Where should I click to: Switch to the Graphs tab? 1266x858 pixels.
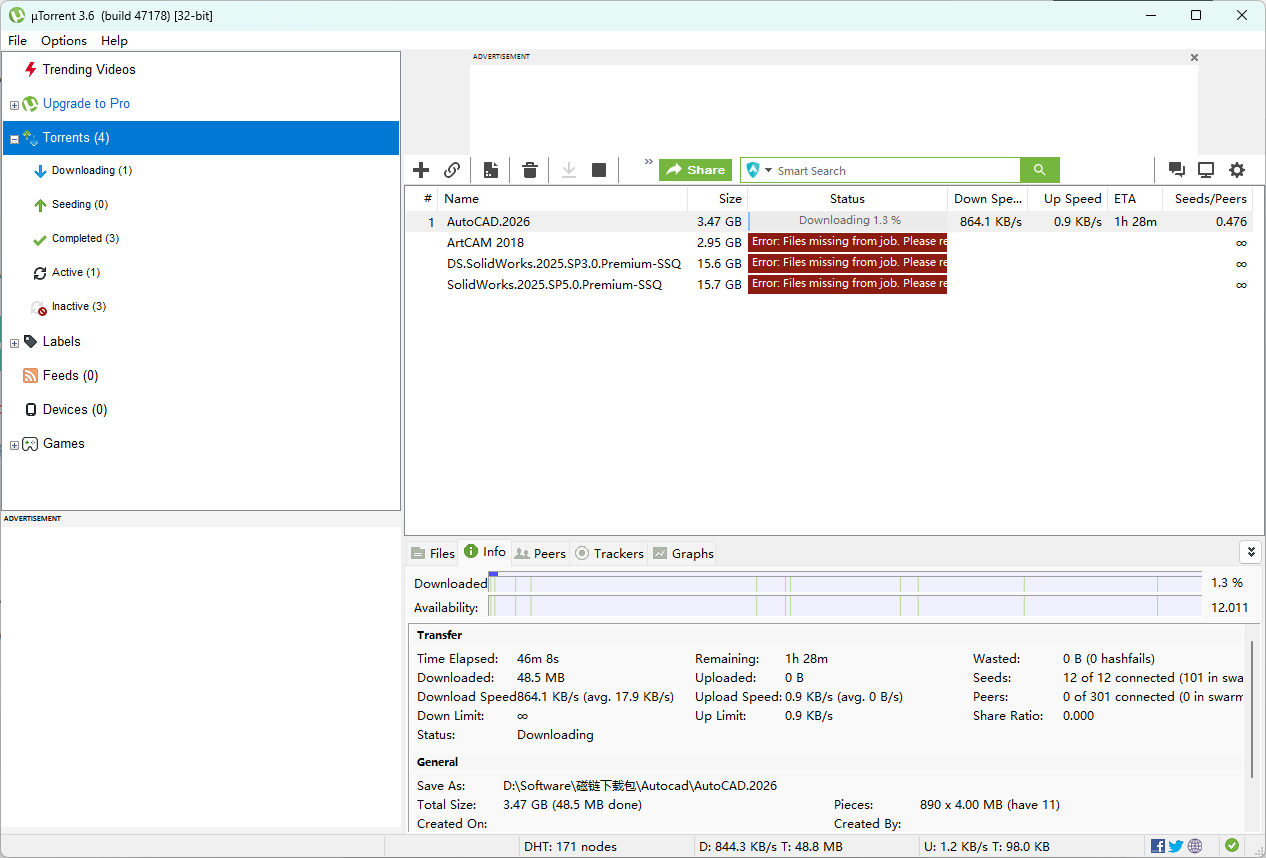click(x=683, y=553)
